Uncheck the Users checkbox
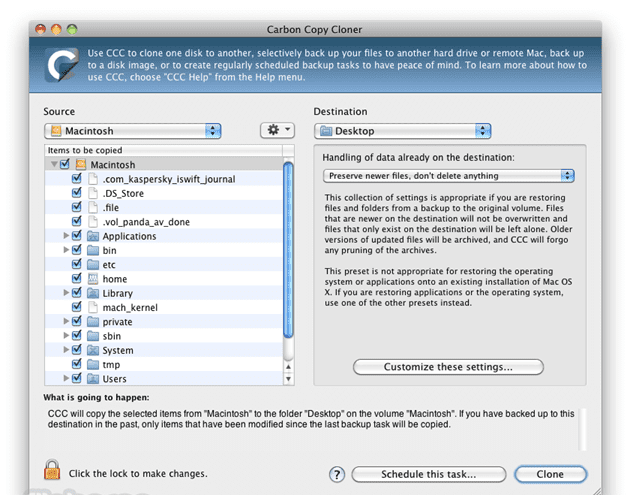This screenshot has width=642, height=495. pos(77,378)
